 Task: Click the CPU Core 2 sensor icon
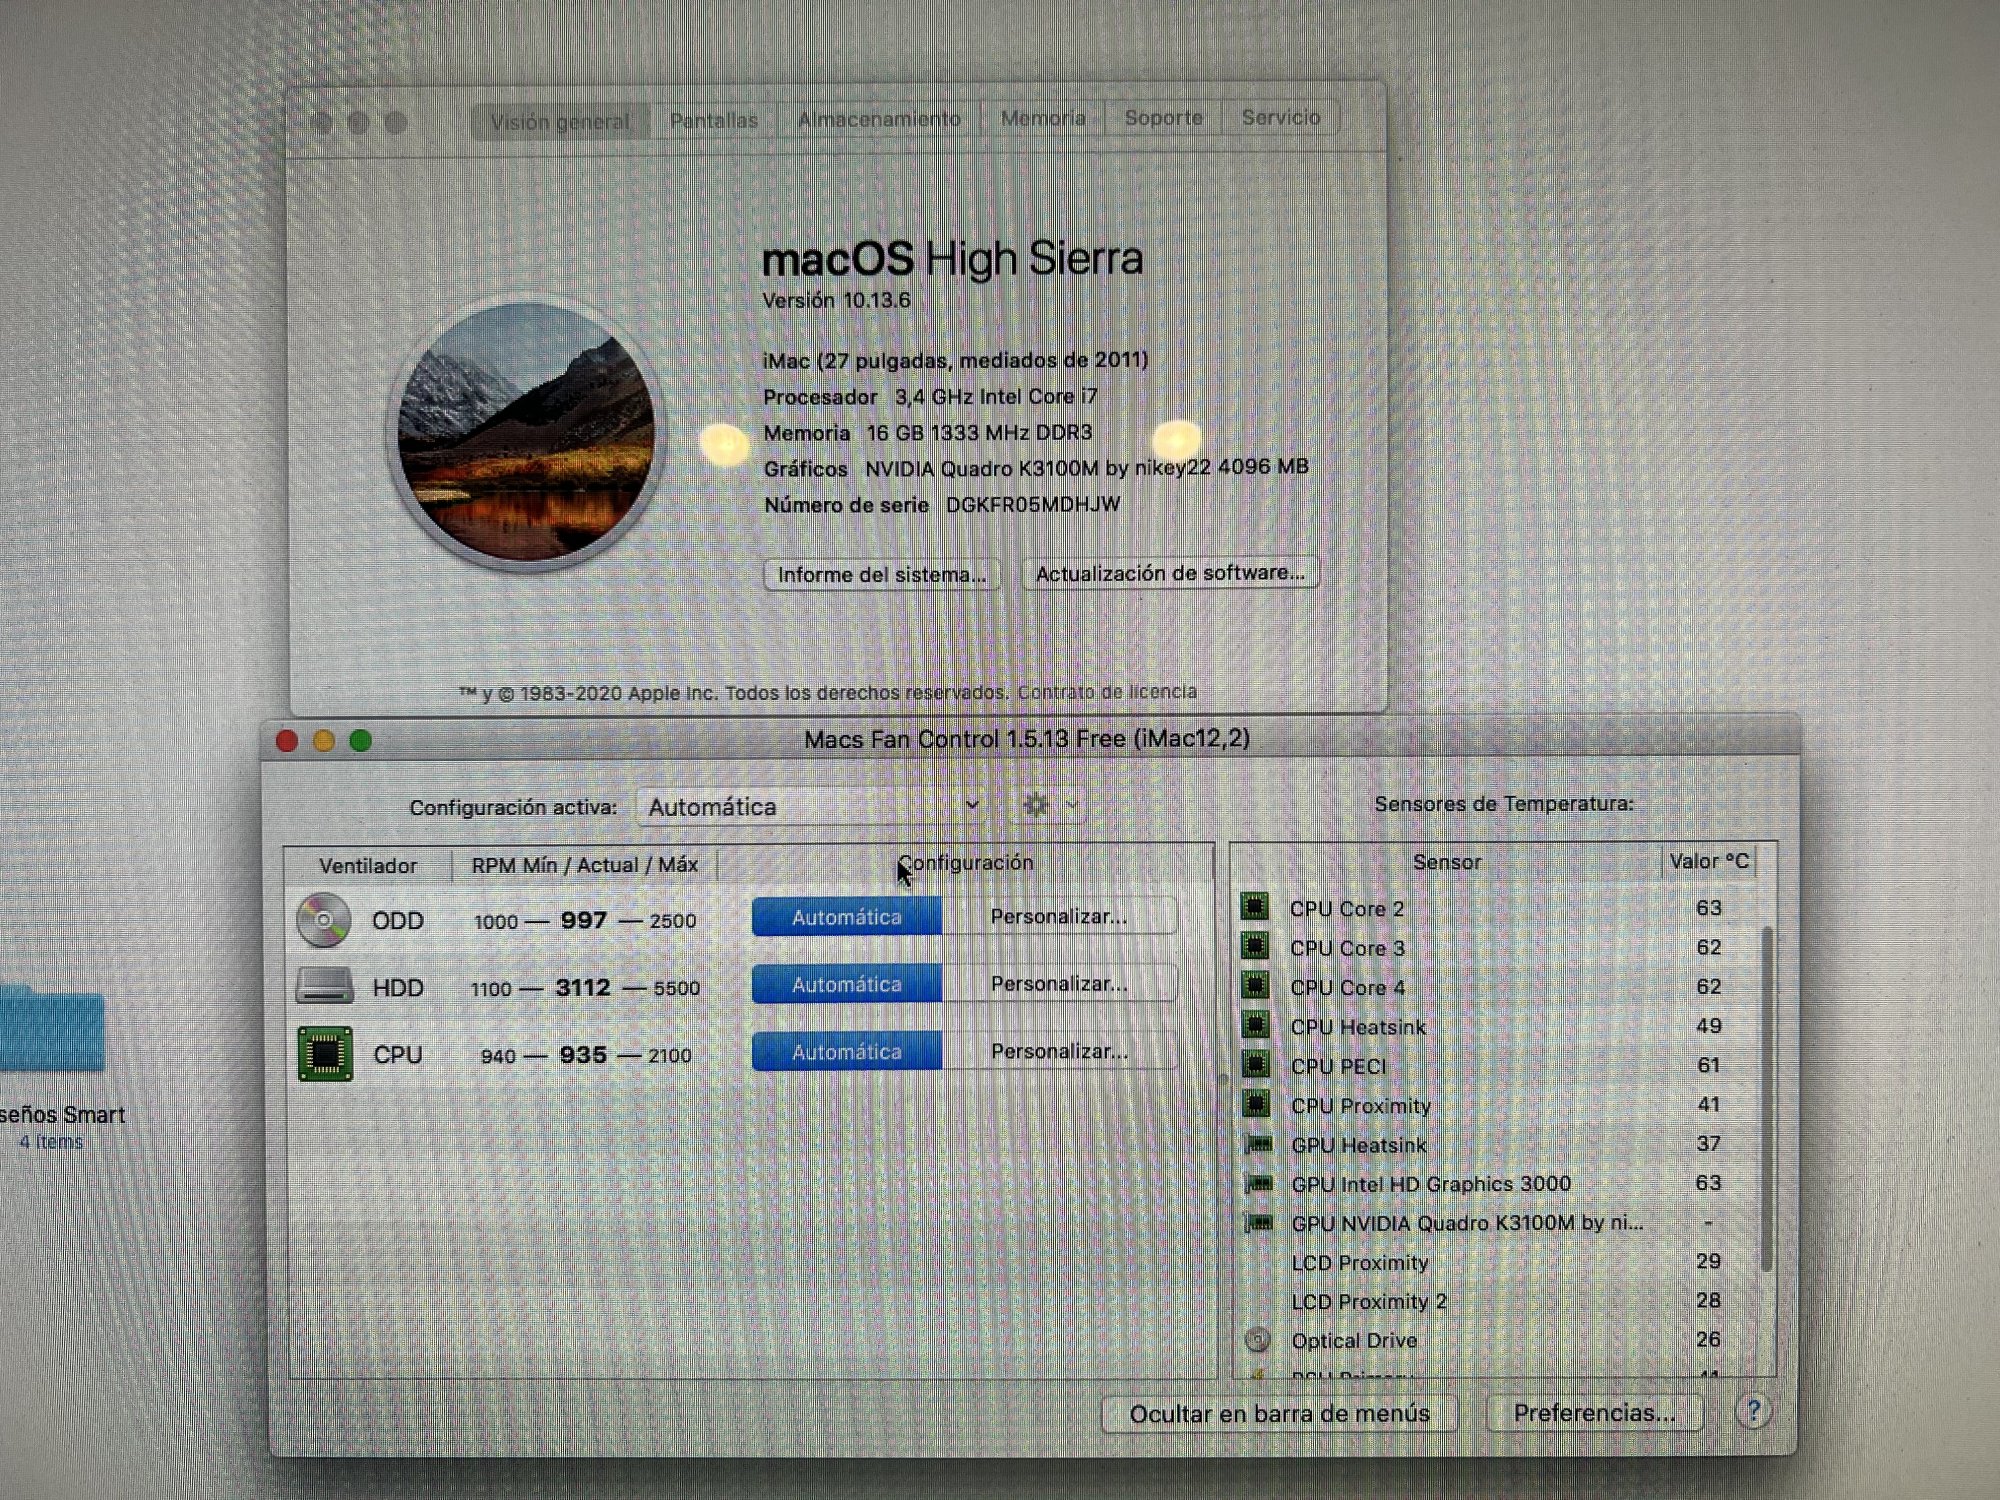[x=1255, y=907]
